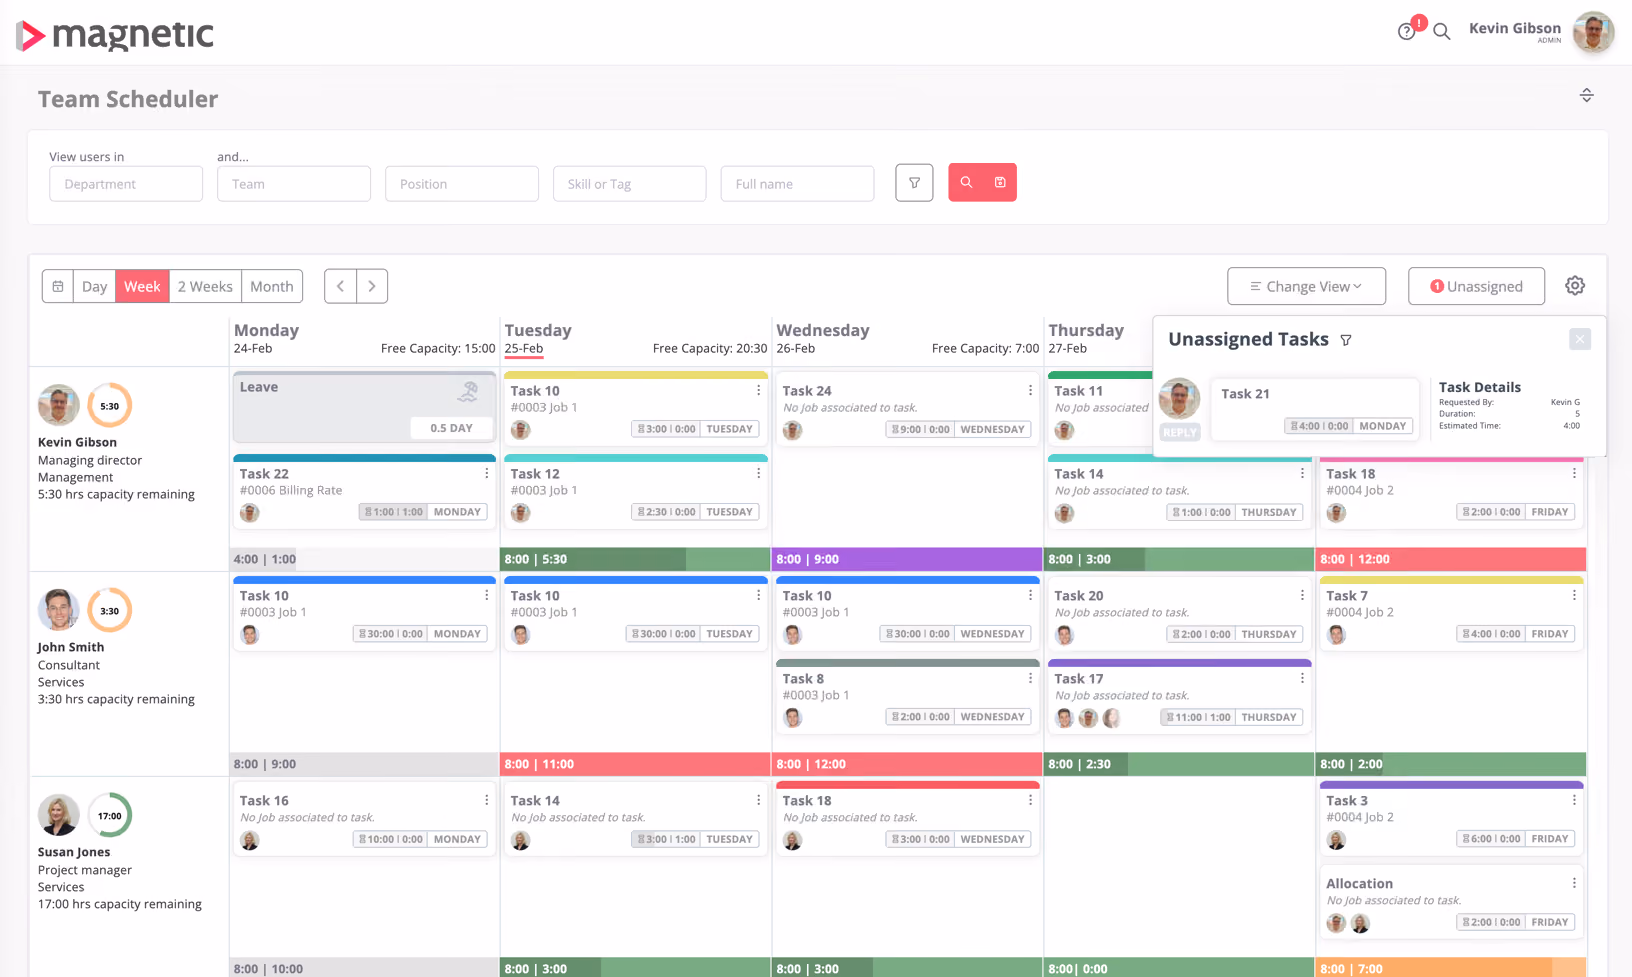Click the Reply button under Task 21
The width and height of the screenshot is (1632, 977).
pyautogui.click(x=1179, y=433)
